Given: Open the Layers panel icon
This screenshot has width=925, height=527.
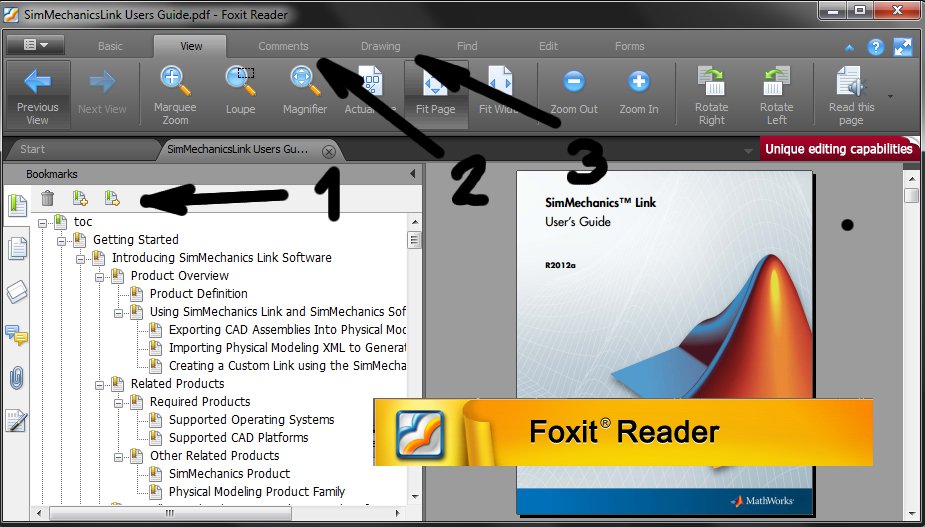Looking at the screenshot, I should (x=17, y=292).
